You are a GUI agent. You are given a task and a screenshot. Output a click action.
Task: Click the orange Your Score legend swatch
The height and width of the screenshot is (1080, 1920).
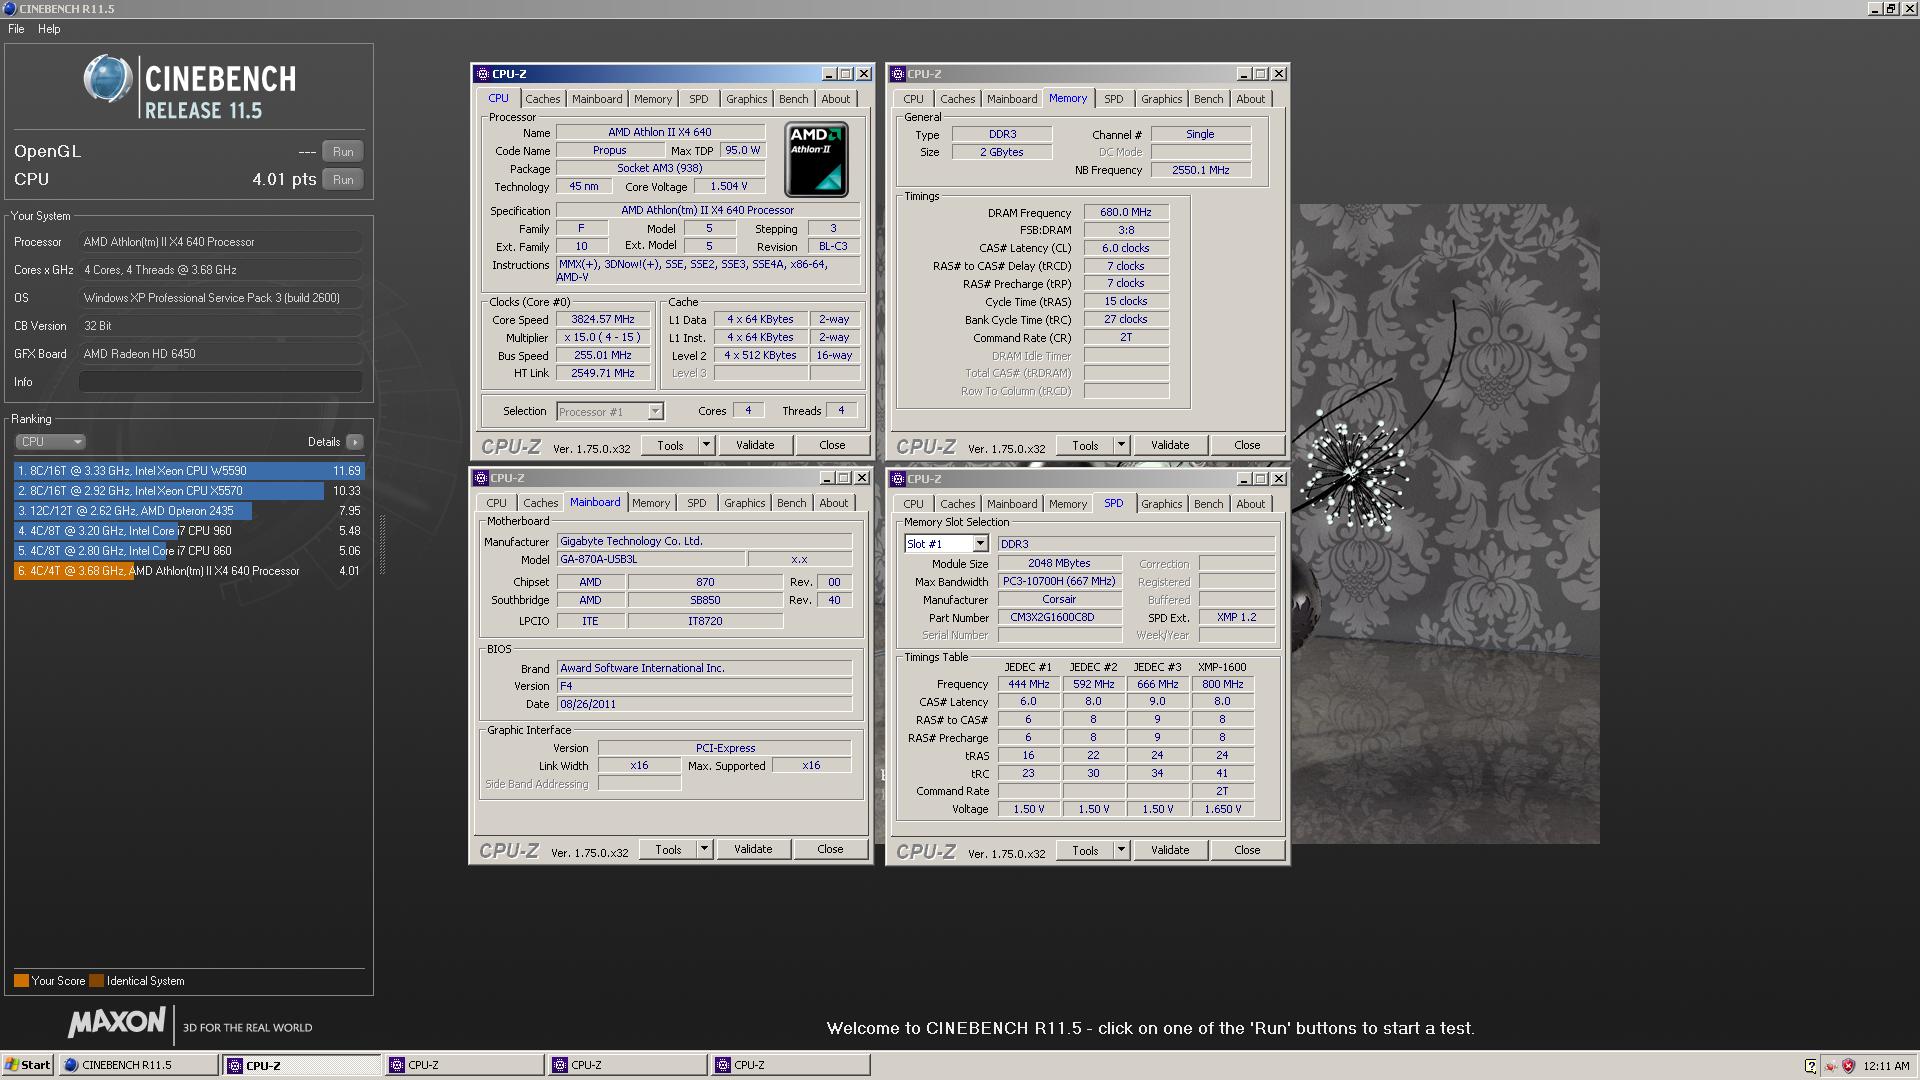click(x=21, y=981)
